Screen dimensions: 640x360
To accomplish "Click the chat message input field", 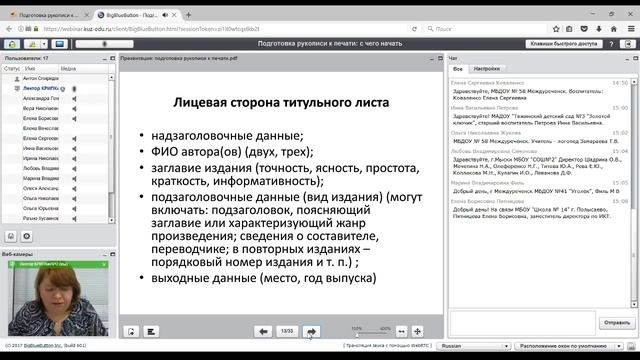I will tap(522, 322).
